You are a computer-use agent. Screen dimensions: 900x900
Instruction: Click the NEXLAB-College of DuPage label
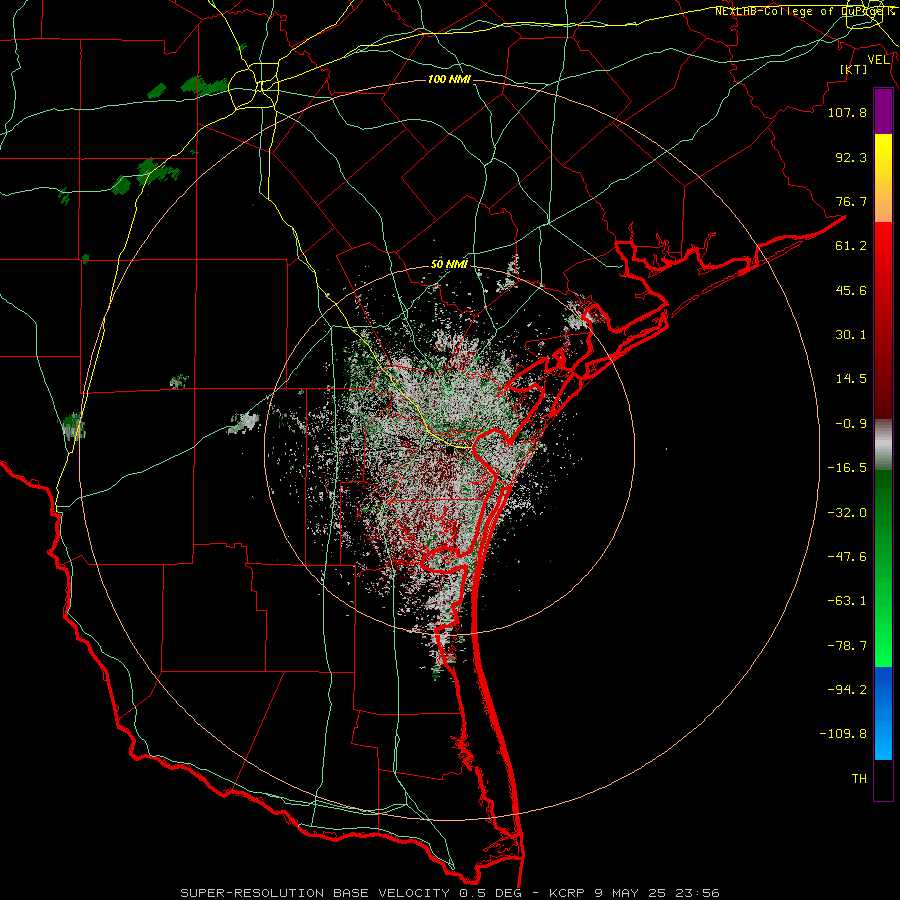805,11
